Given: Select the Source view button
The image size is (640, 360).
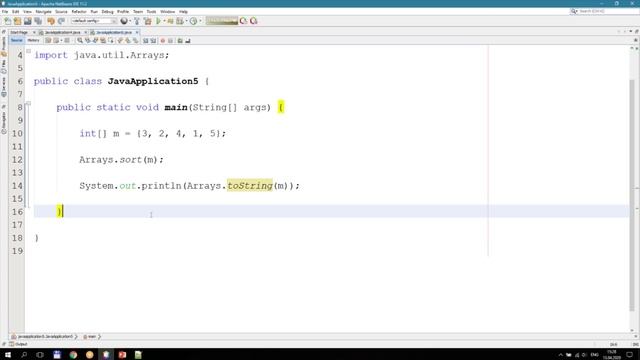Looking at the screenshot, I should point(17,40).
